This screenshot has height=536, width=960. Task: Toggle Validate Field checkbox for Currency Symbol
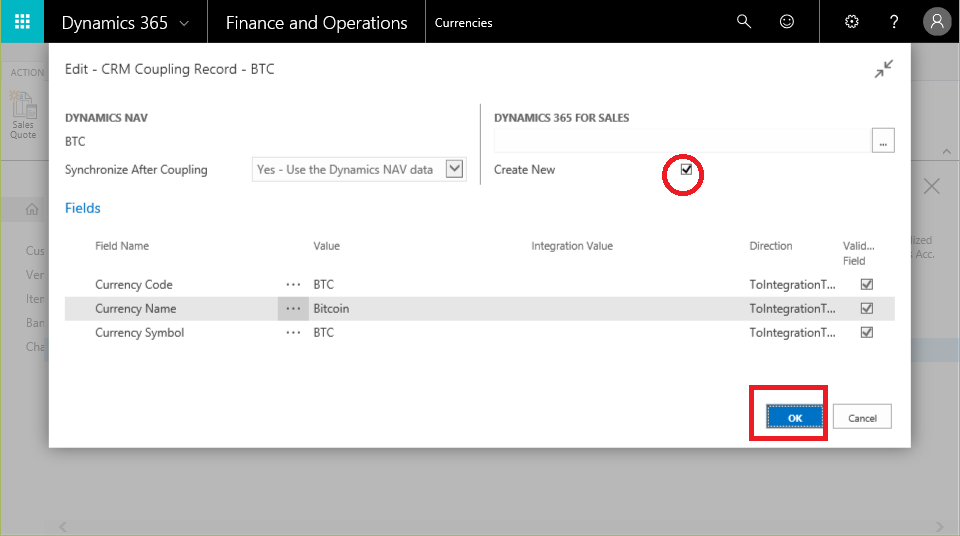tap(867, 333)
